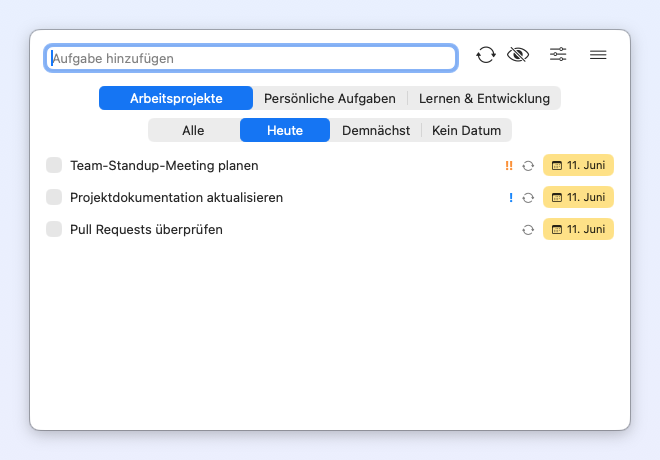Image resolution: width=660 pixels, height=460 pixels.
Task: Click blue exclamation priority on Projektdokumentation task
Action: click(511, 197)
